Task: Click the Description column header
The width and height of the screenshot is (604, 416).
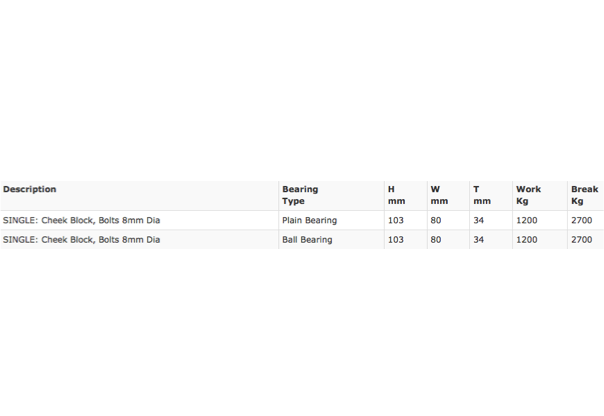Action: pos(30,189)
